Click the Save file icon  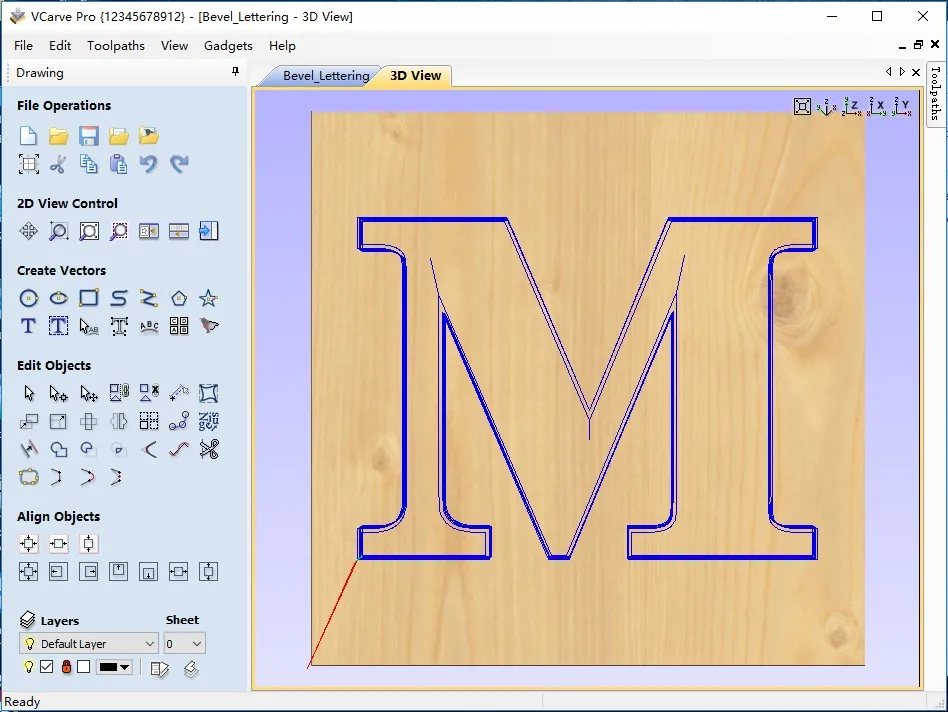pos(89,136)
